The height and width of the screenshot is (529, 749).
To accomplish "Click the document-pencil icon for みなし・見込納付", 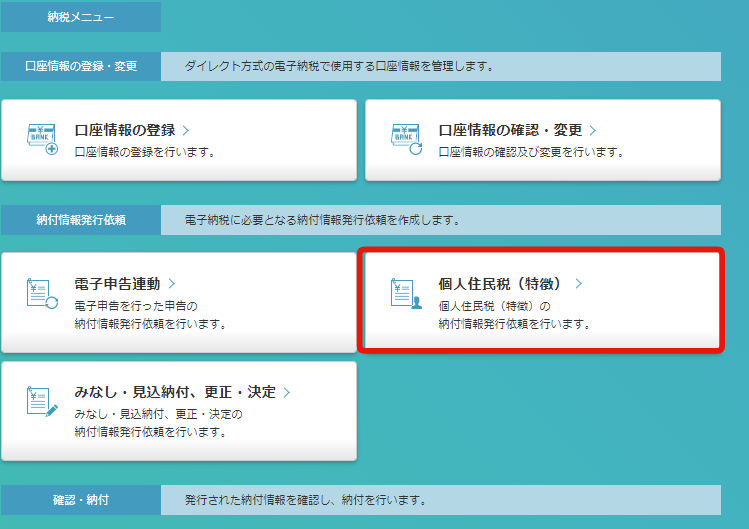I will [x=42, y=401].
